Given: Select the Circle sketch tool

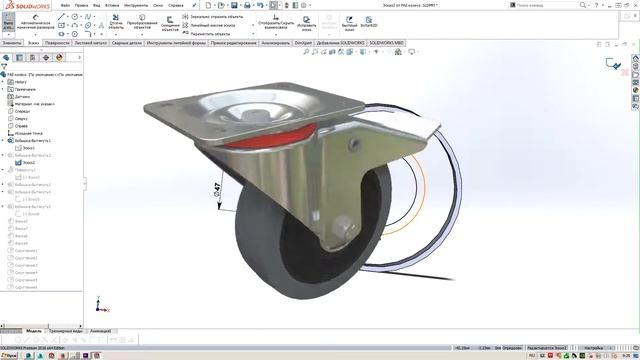Looking at the screenshot, I should 75,17.
